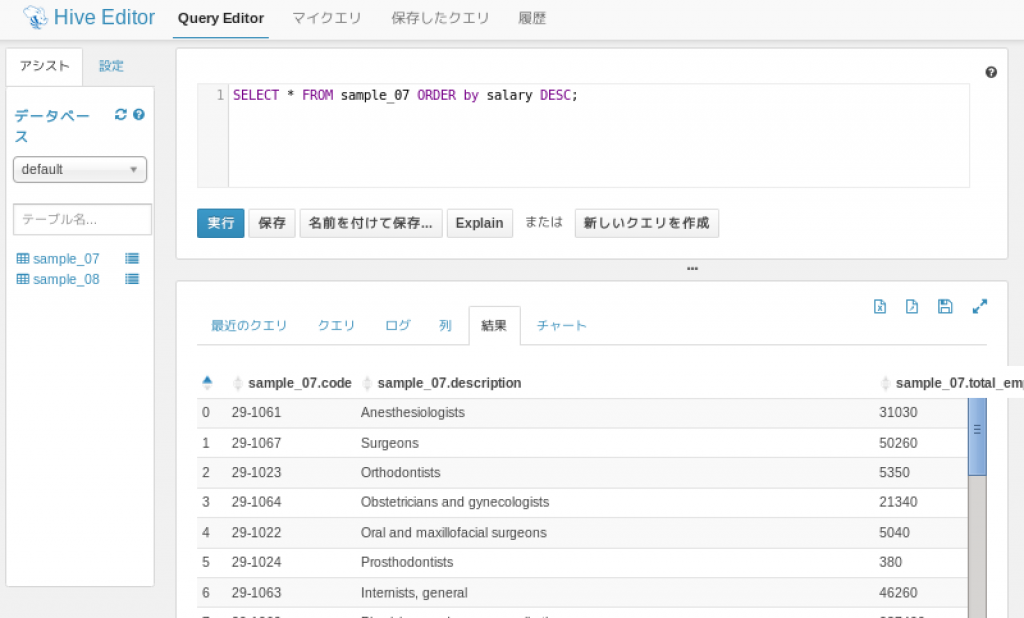Viewport: 1024px width, 618px height.
Task: Focus the テーブル名 search field
Action: point(82,219)
